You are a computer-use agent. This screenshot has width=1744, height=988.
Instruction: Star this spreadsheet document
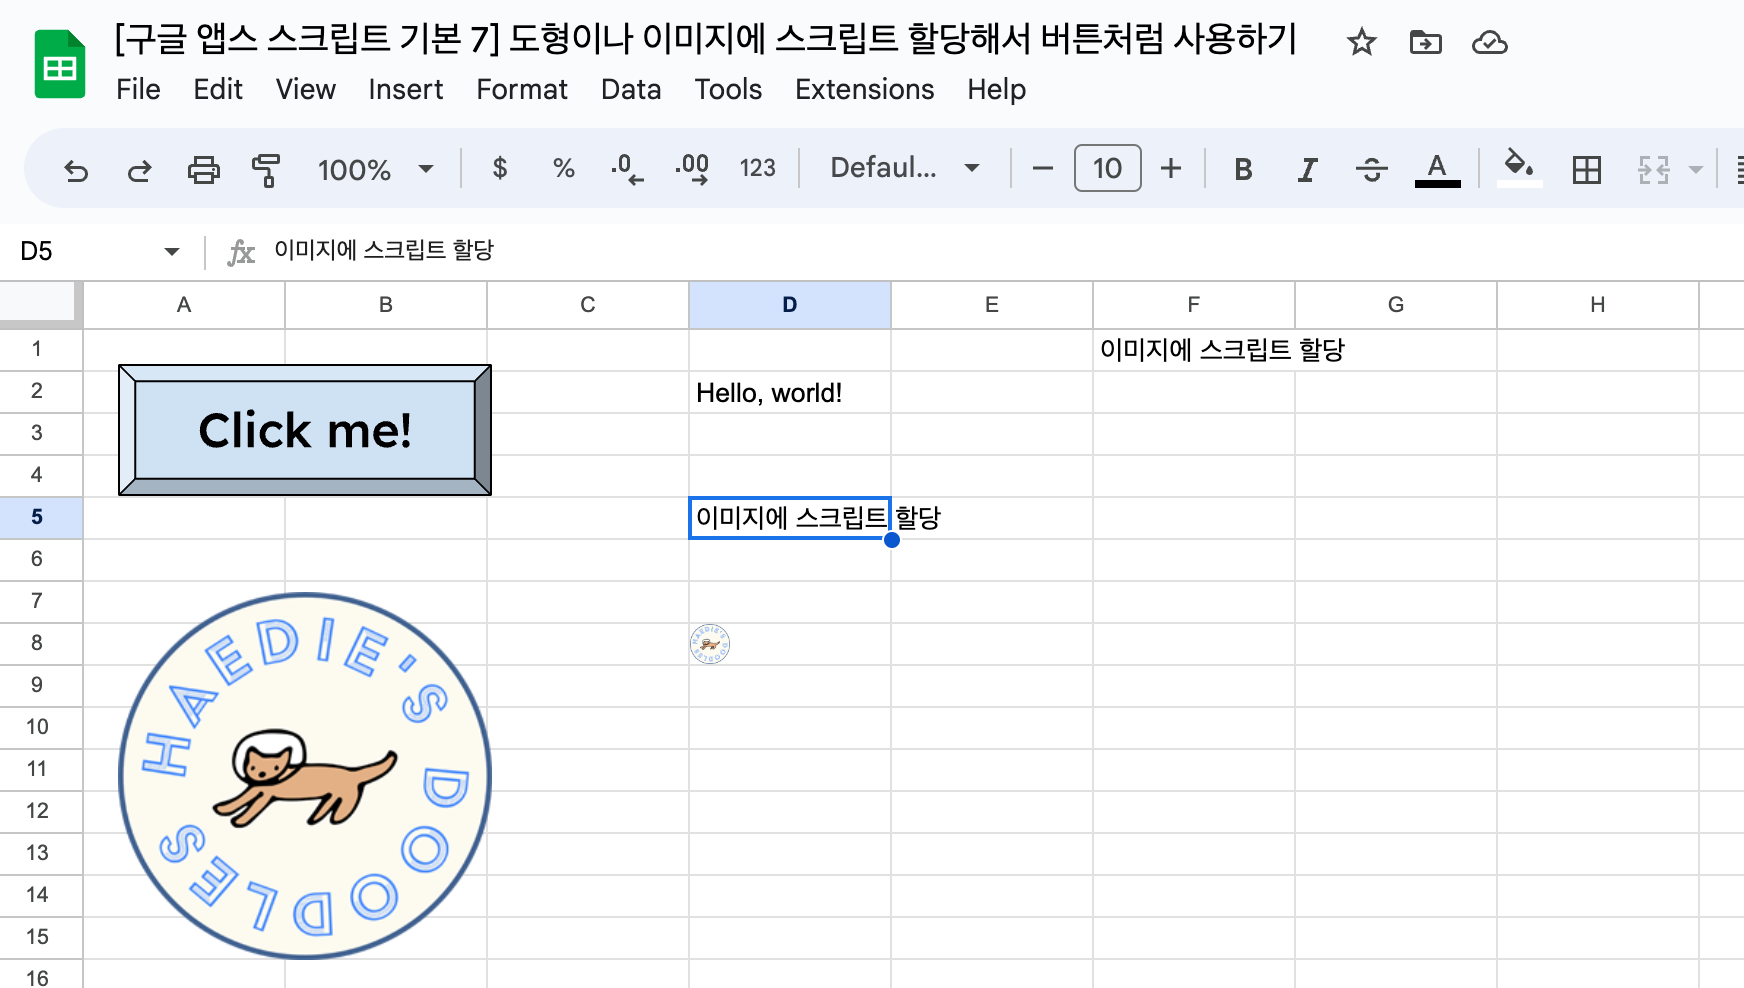(1361, 42)
